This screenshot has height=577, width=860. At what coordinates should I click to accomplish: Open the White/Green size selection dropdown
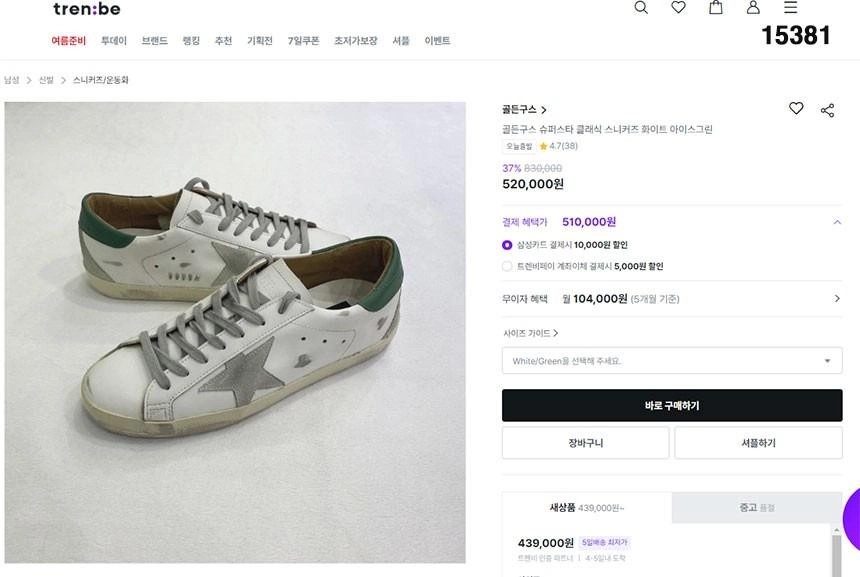671,361
